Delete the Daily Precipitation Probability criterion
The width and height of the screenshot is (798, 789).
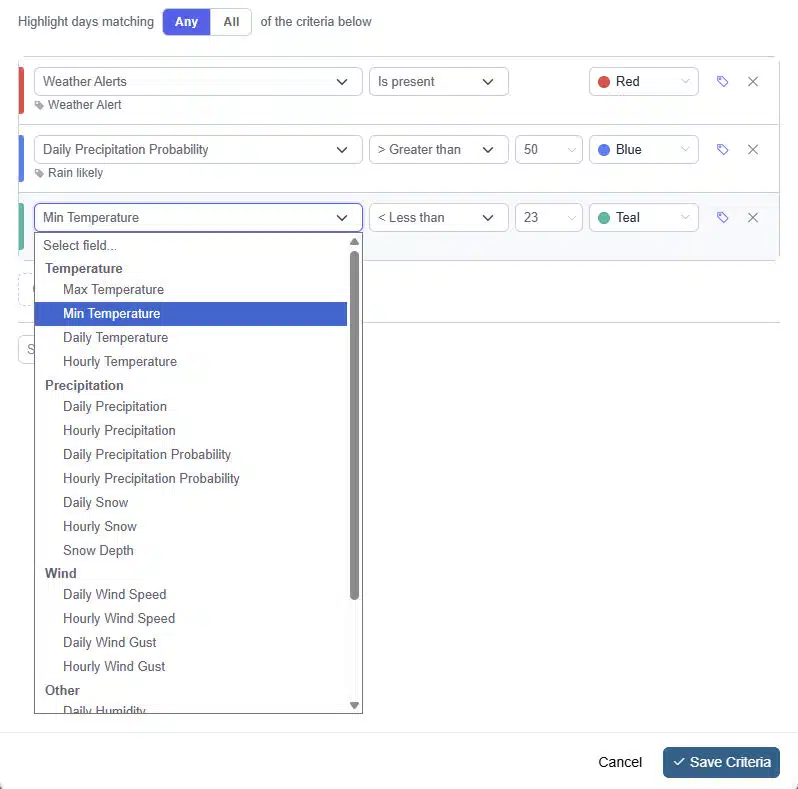[x=753, y=150]
